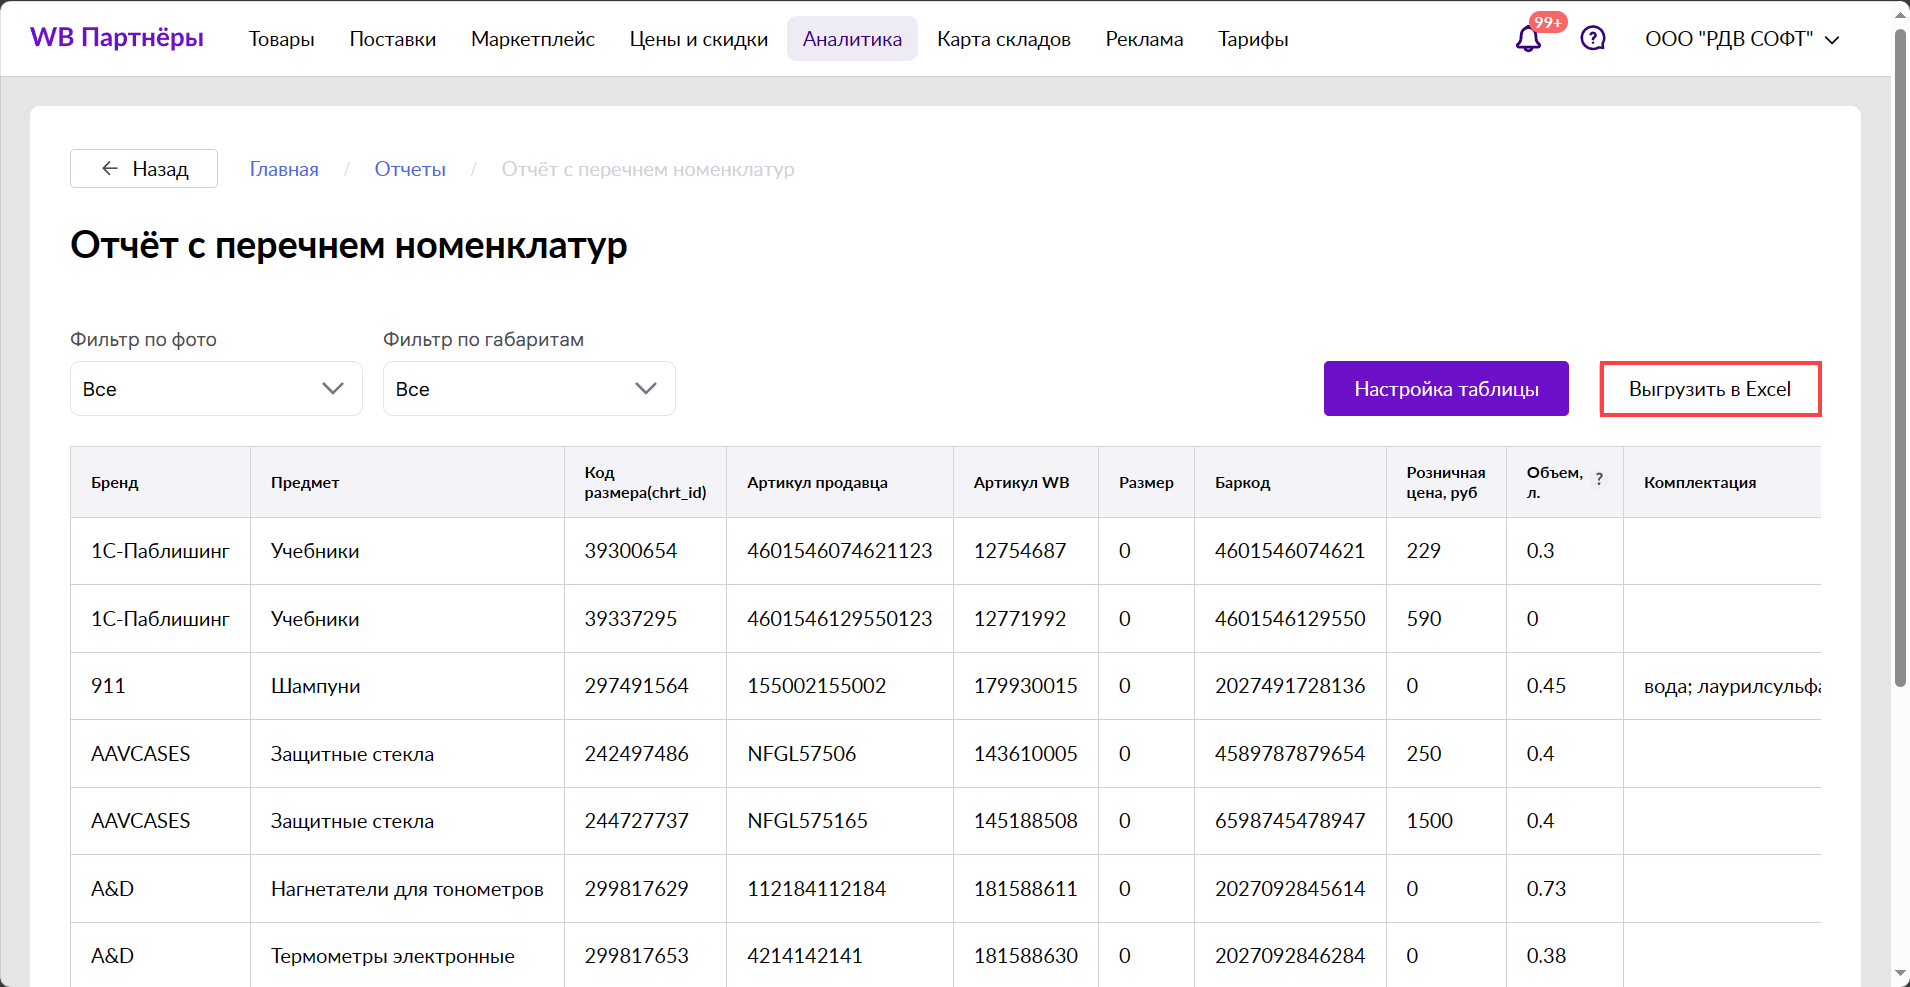Open the Поставки menu item
The width and height of the screenshot is (1910, 987).
(392, 39)
